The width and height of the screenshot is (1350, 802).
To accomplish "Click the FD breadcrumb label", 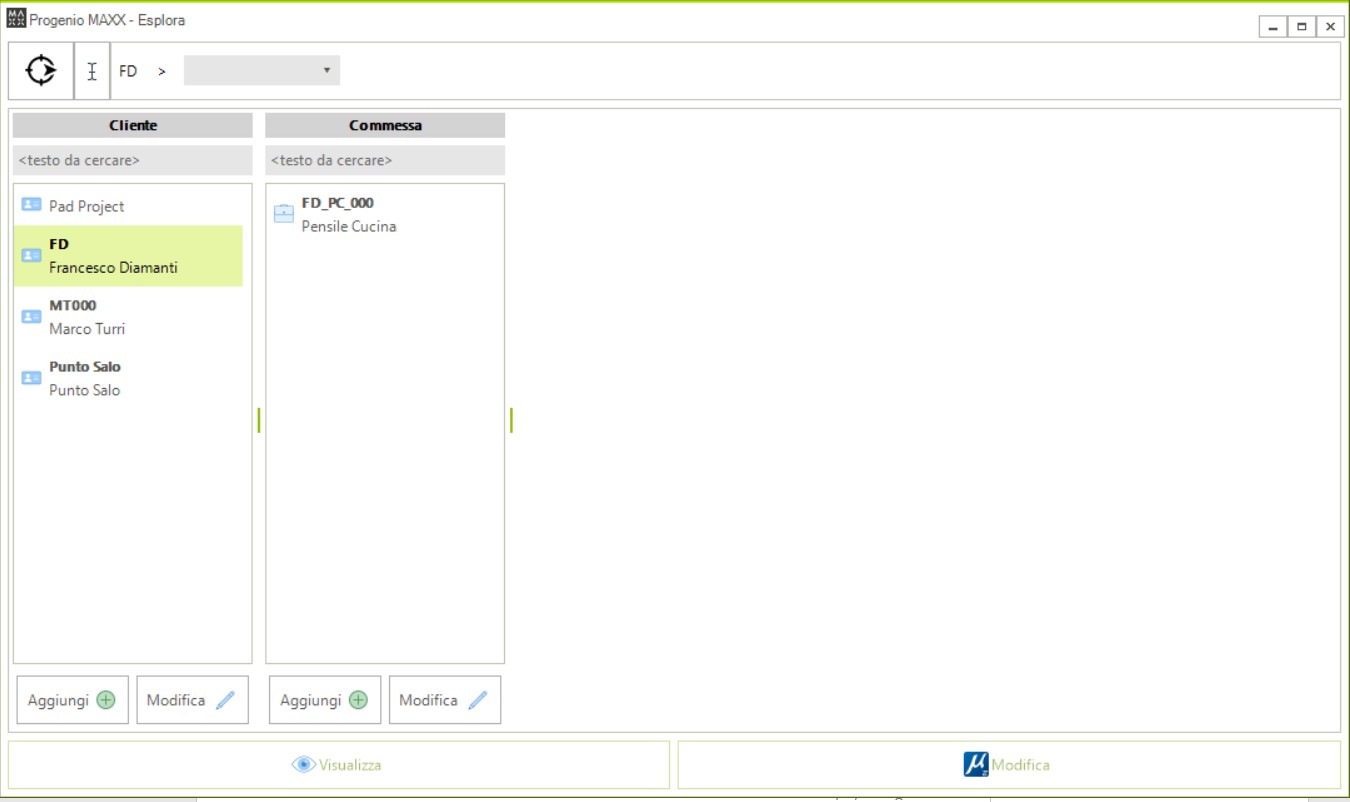I will pyautogui.click(x=128, y=72).
